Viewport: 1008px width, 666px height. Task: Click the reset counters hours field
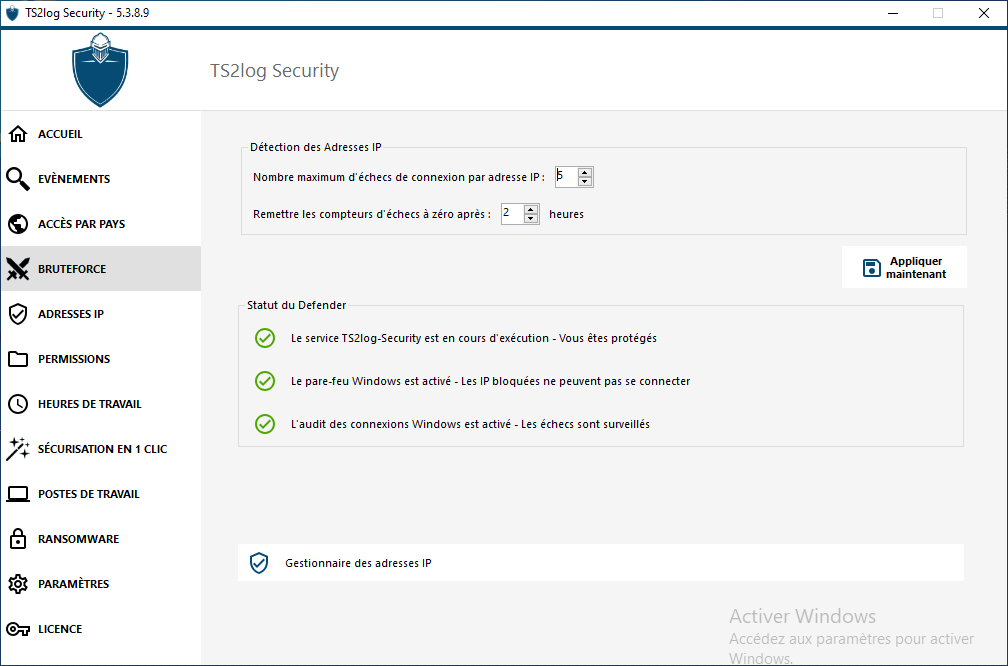click(x=512, y=214)
